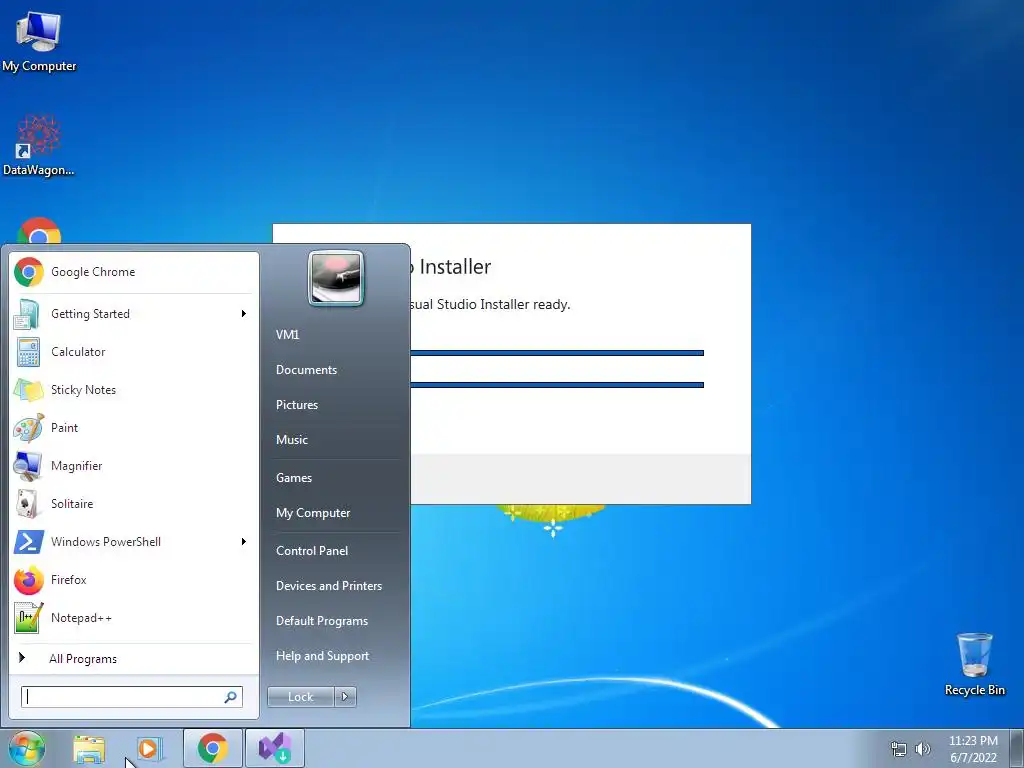
Task: Expand the Windows PowerShell jump list arrow
Action: click(x=244, y=541)
